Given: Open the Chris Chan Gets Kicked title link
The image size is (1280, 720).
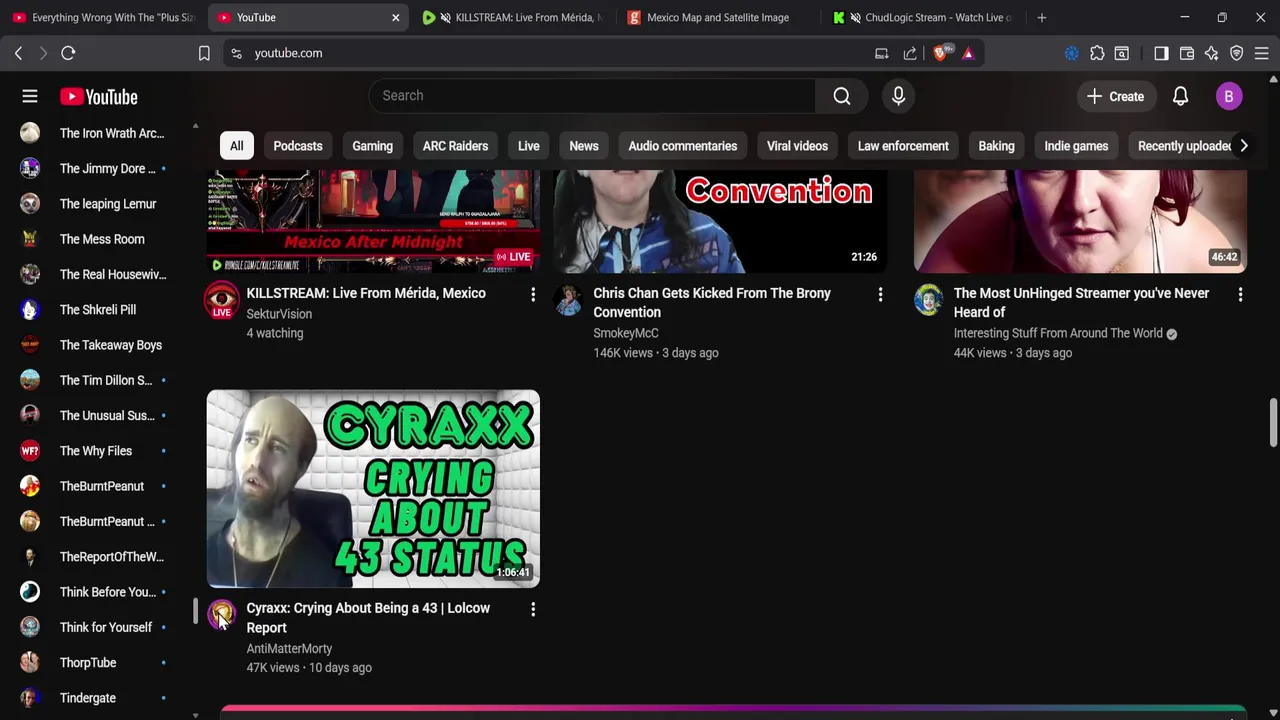Looking at the screenshot, I should [712, 302].
